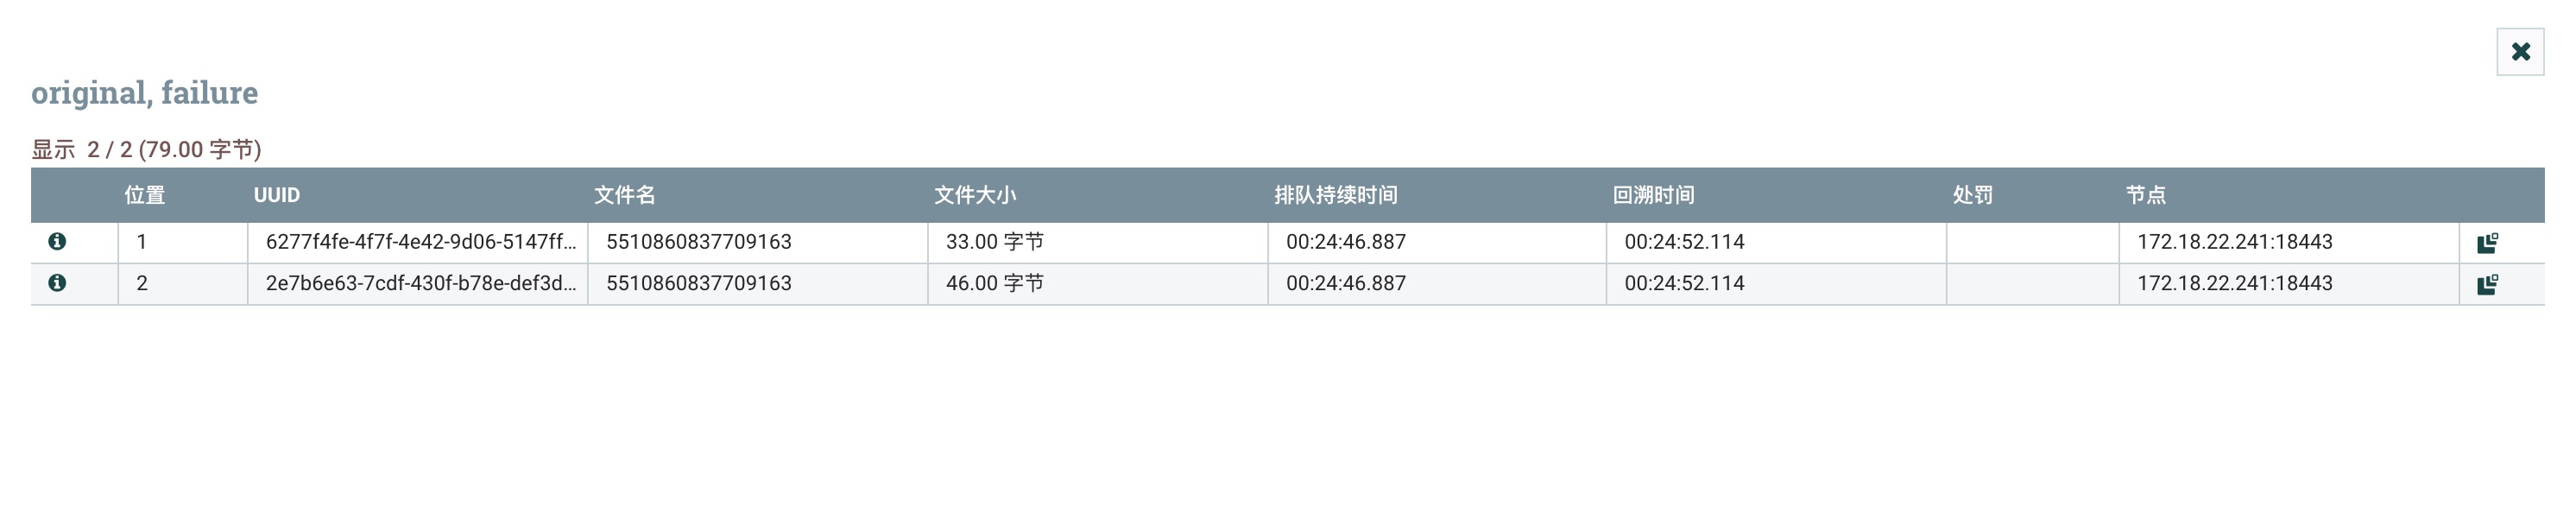Image resolution: width=2576 pixels, height=532 pixels.
Task: Click node address in second row
Action: (x=2235, y=283)
